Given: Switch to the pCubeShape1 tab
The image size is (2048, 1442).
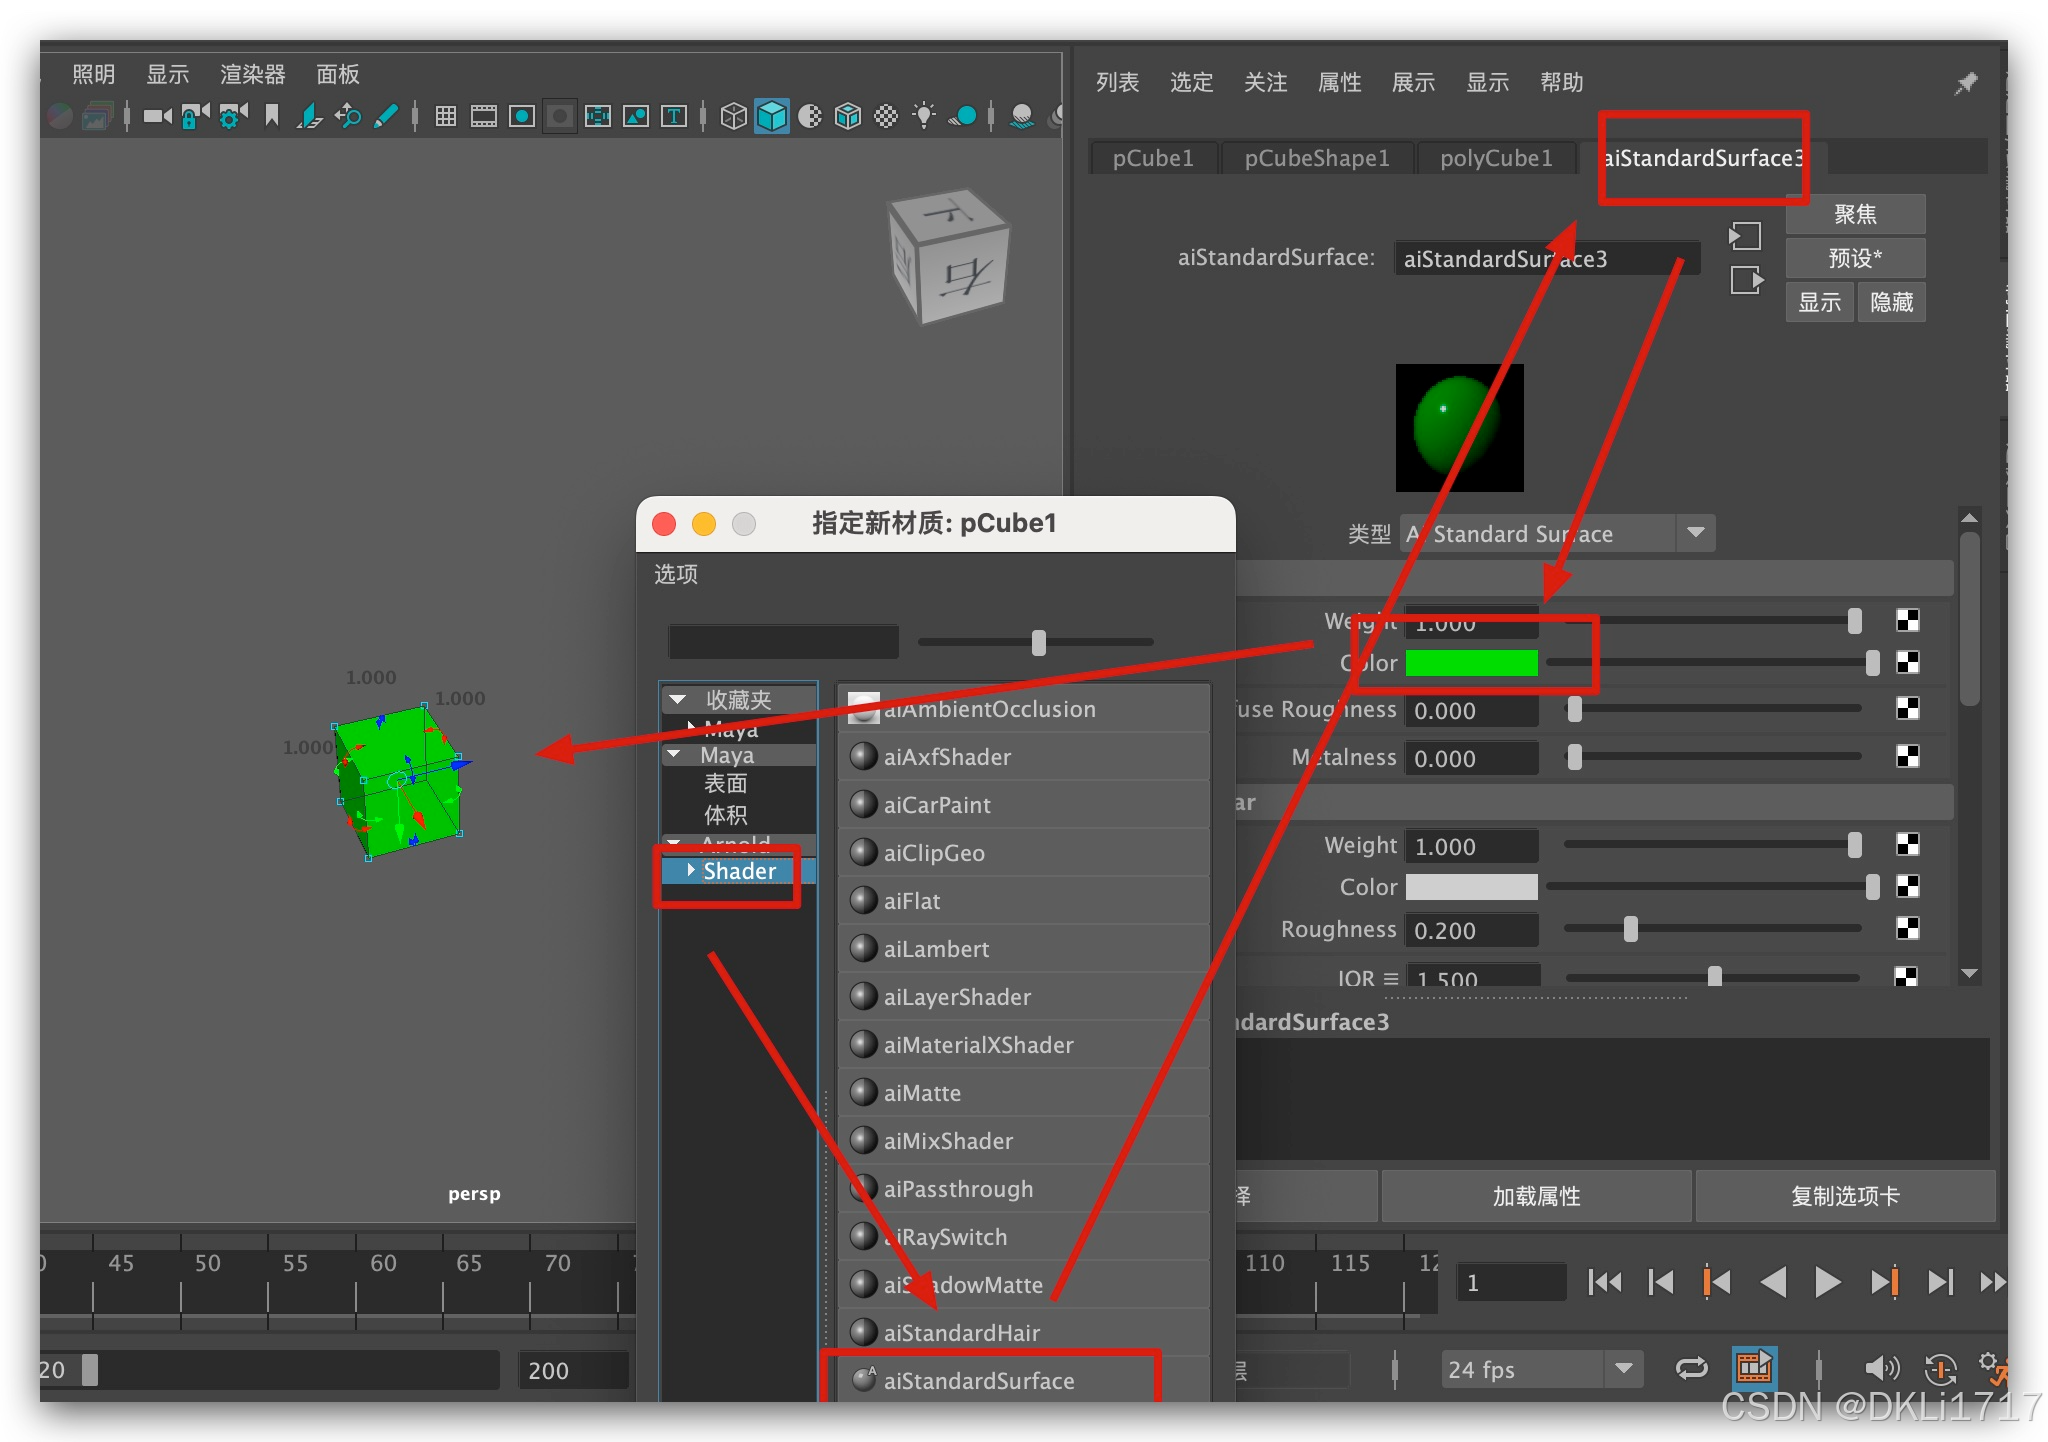Looking at the screenshot, I should (1316, 158).
